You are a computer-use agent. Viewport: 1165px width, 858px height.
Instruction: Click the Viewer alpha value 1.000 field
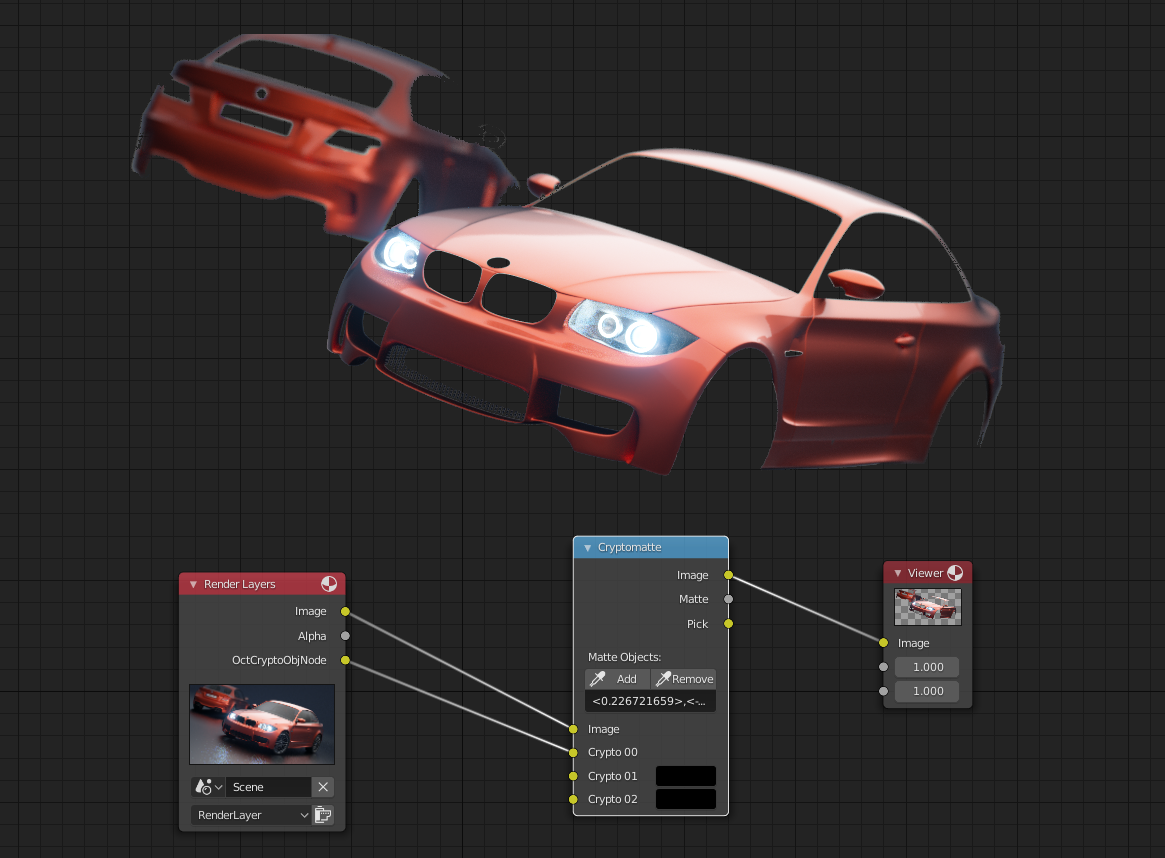(927, 667)
